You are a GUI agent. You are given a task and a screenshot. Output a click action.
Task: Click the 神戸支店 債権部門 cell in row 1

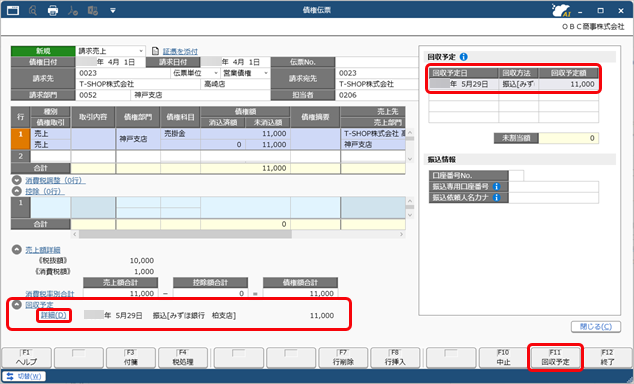tap(138, 139)
